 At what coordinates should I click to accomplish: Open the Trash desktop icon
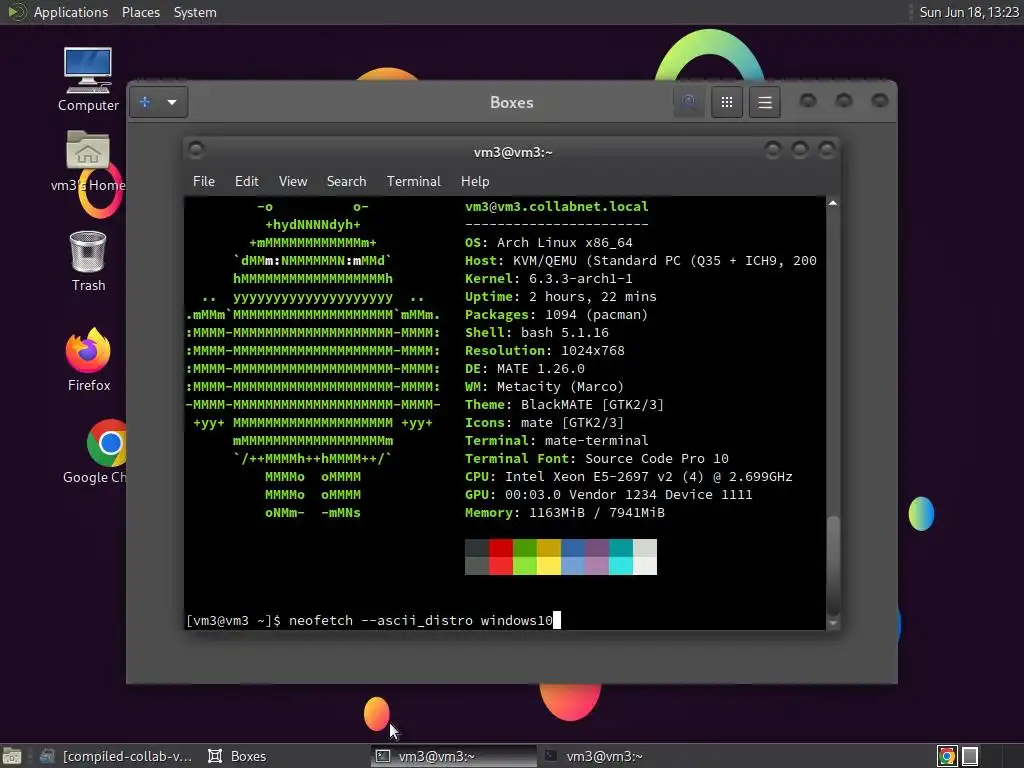click(x=88, y=261)
